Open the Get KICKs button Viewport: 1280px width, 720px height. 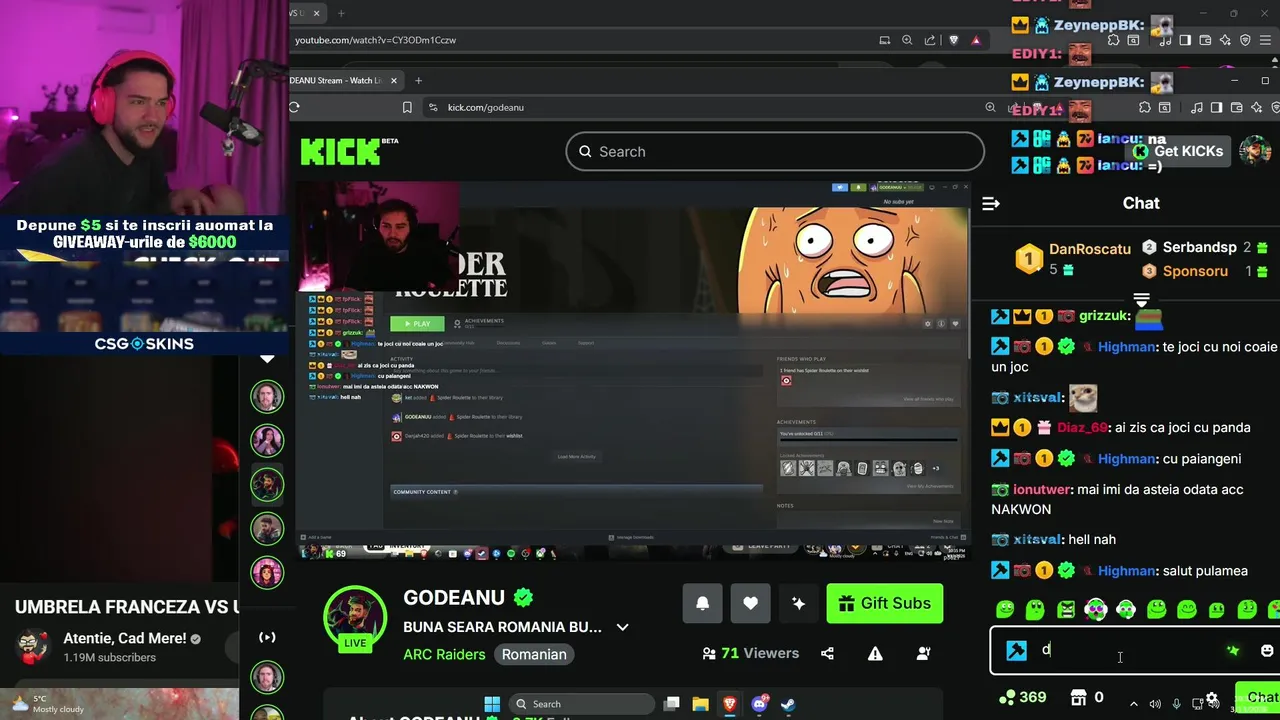click(1178, 151)
